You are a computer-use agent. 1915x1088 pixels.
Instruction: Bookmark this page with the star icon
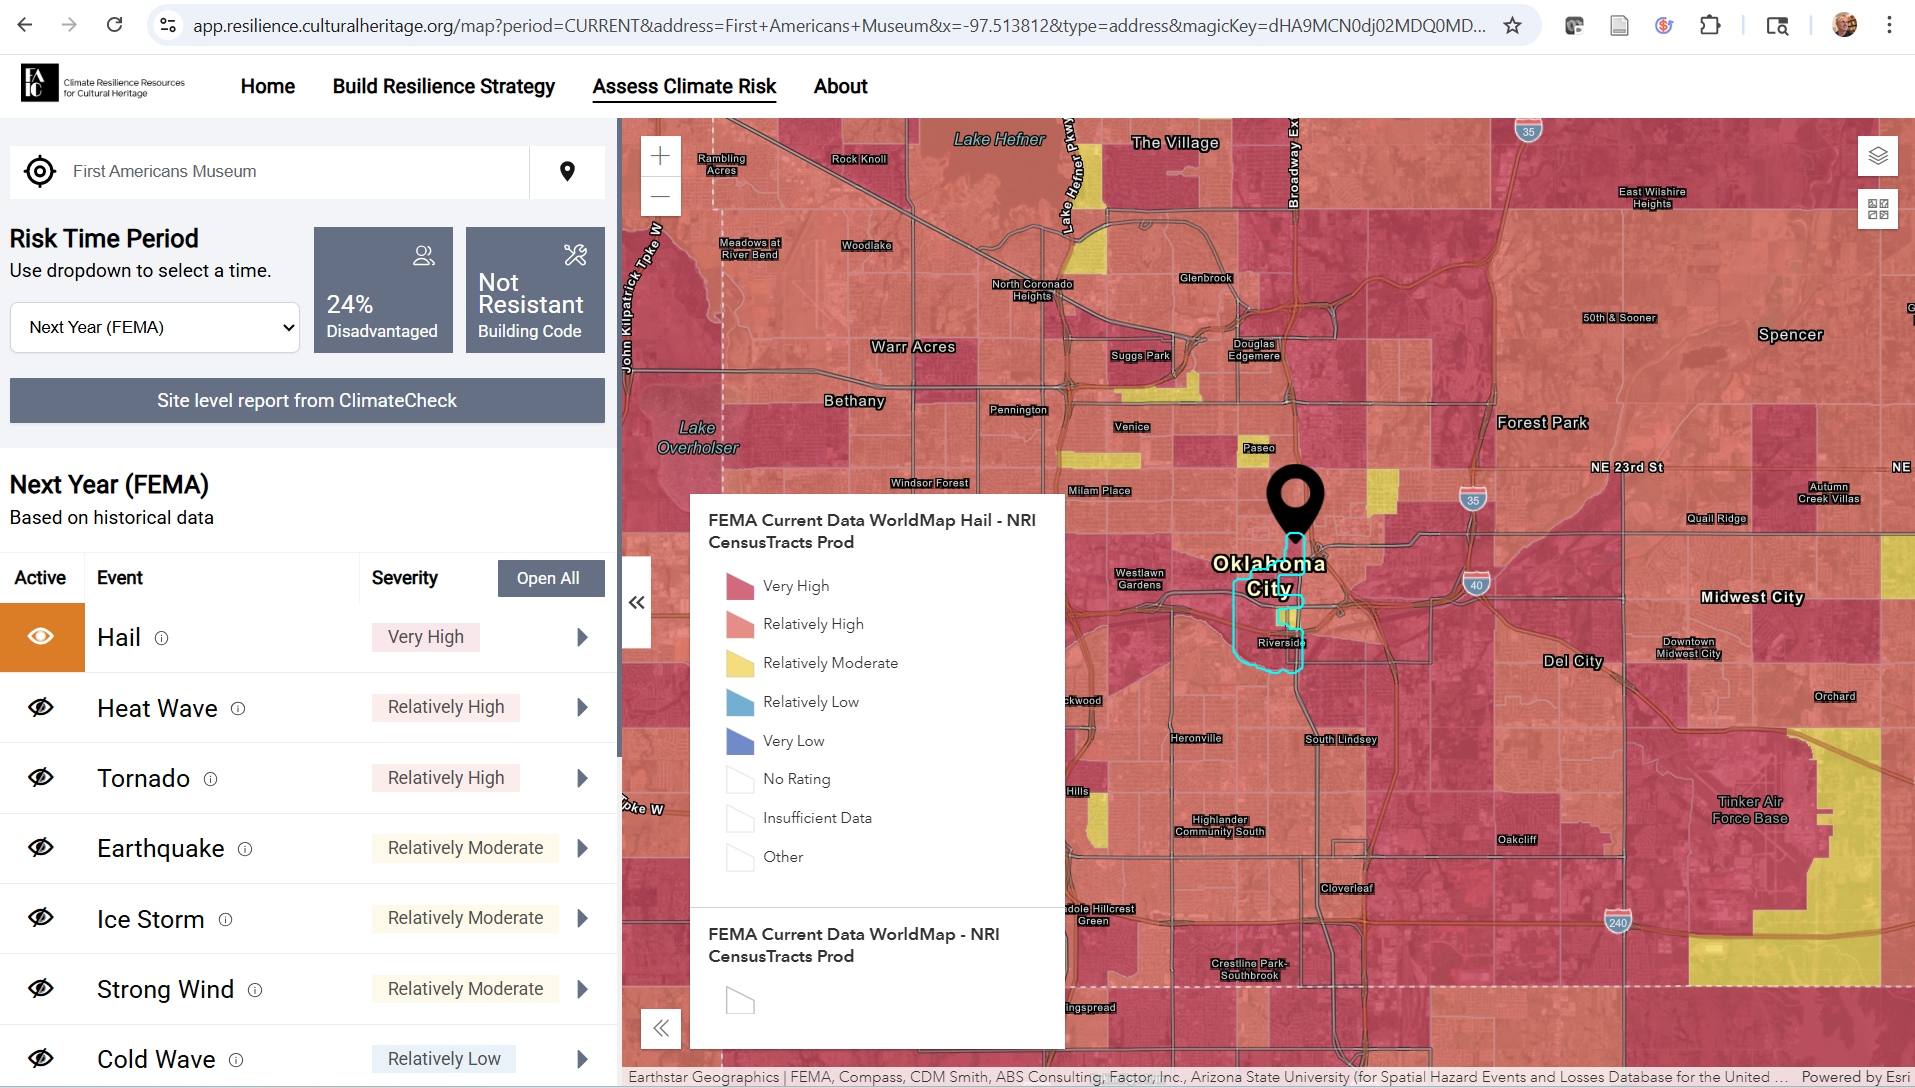1512,25
